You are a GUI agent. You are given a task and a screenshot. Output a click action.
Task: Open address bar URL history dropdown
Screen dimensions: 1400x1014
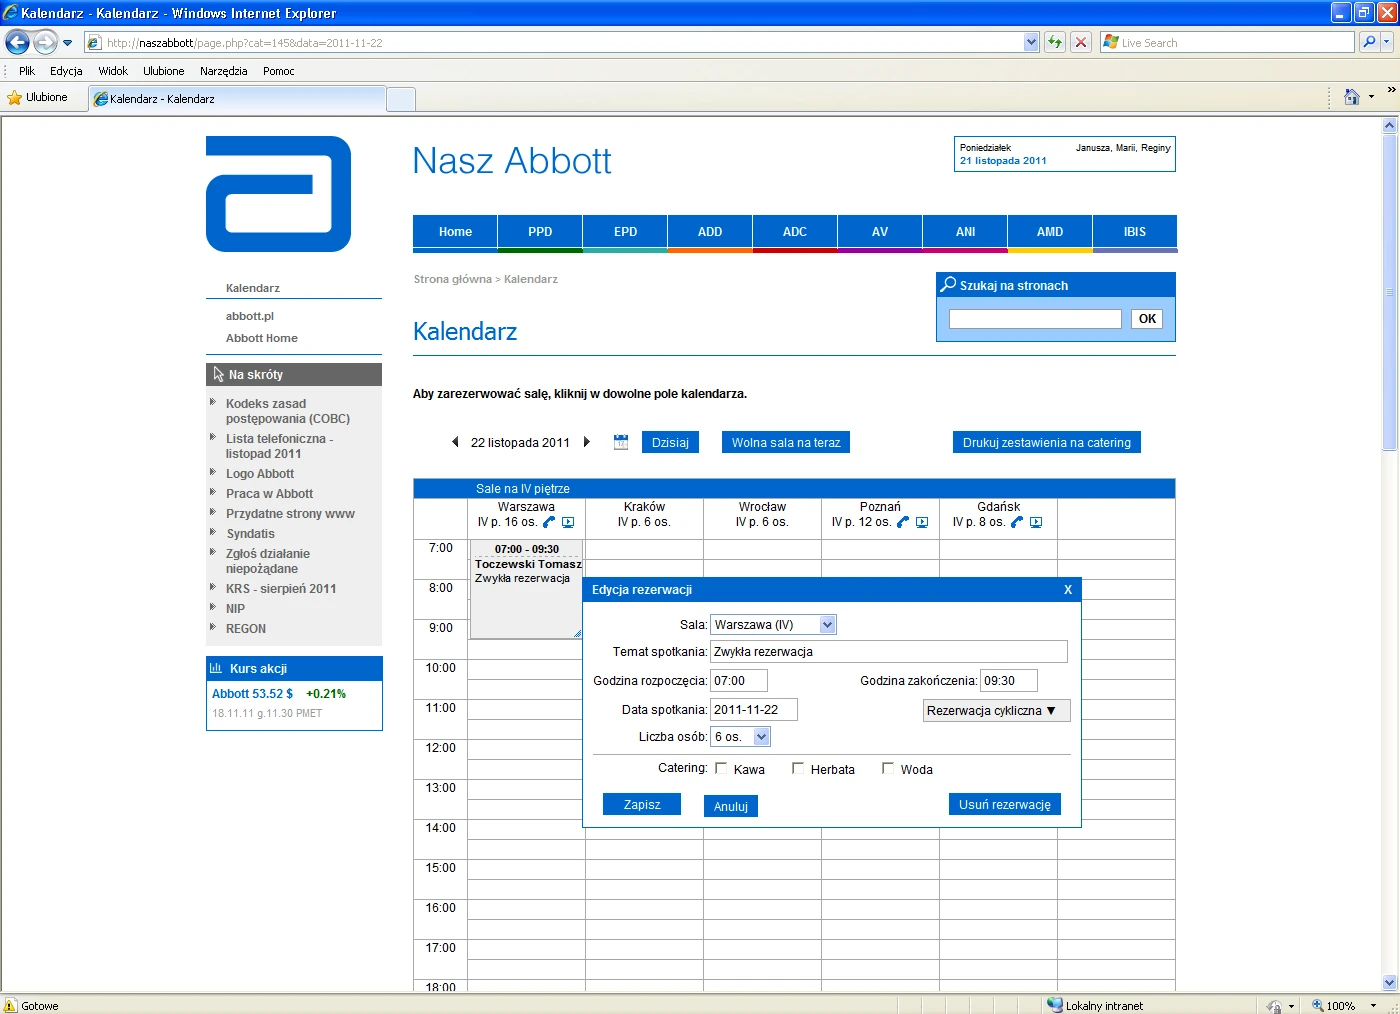(1032, 42)
